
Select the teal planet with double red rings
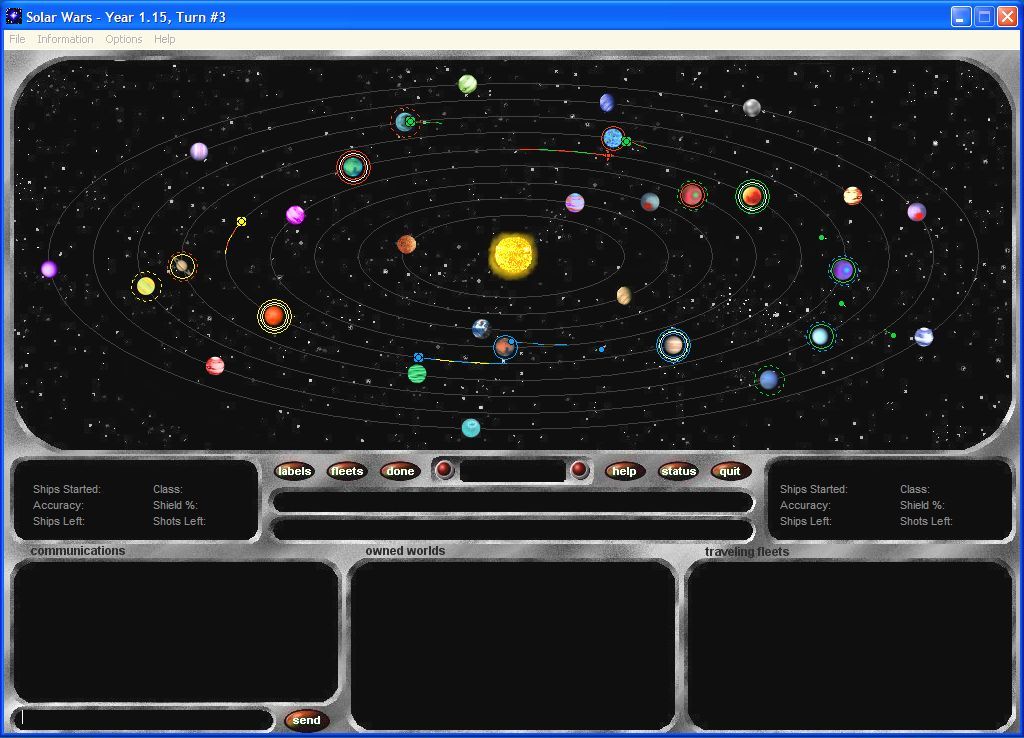point(353,167)
